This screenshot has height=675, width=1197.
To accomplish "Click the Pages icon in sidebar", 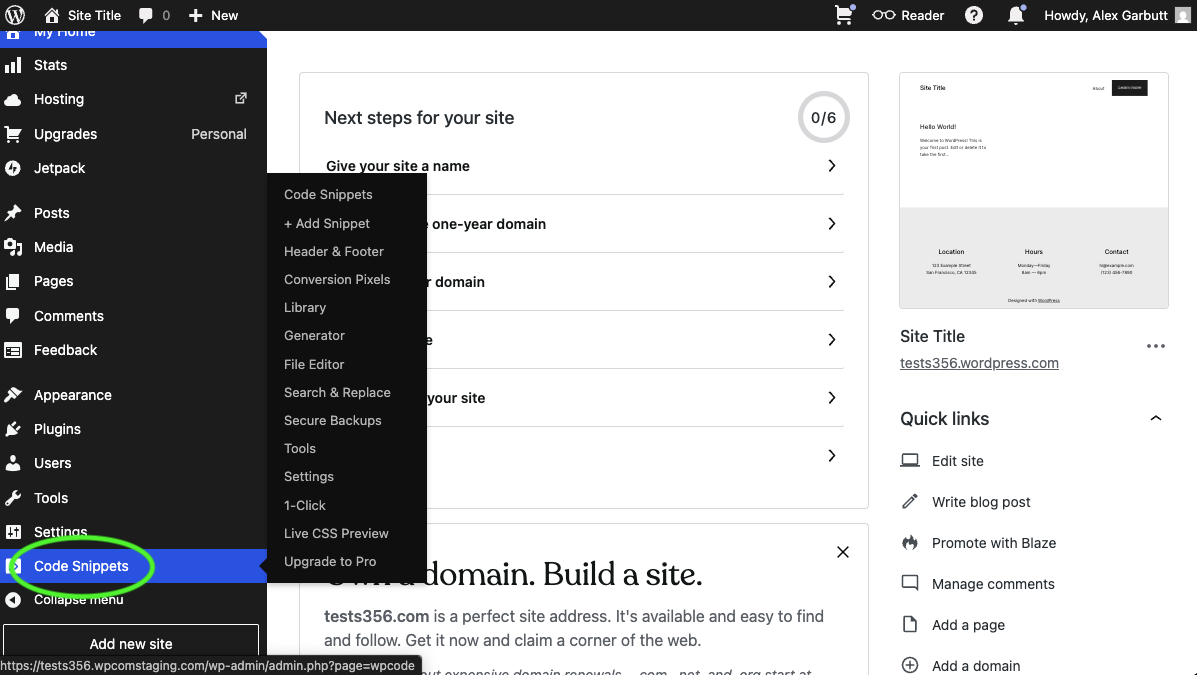I will [13, 281].
